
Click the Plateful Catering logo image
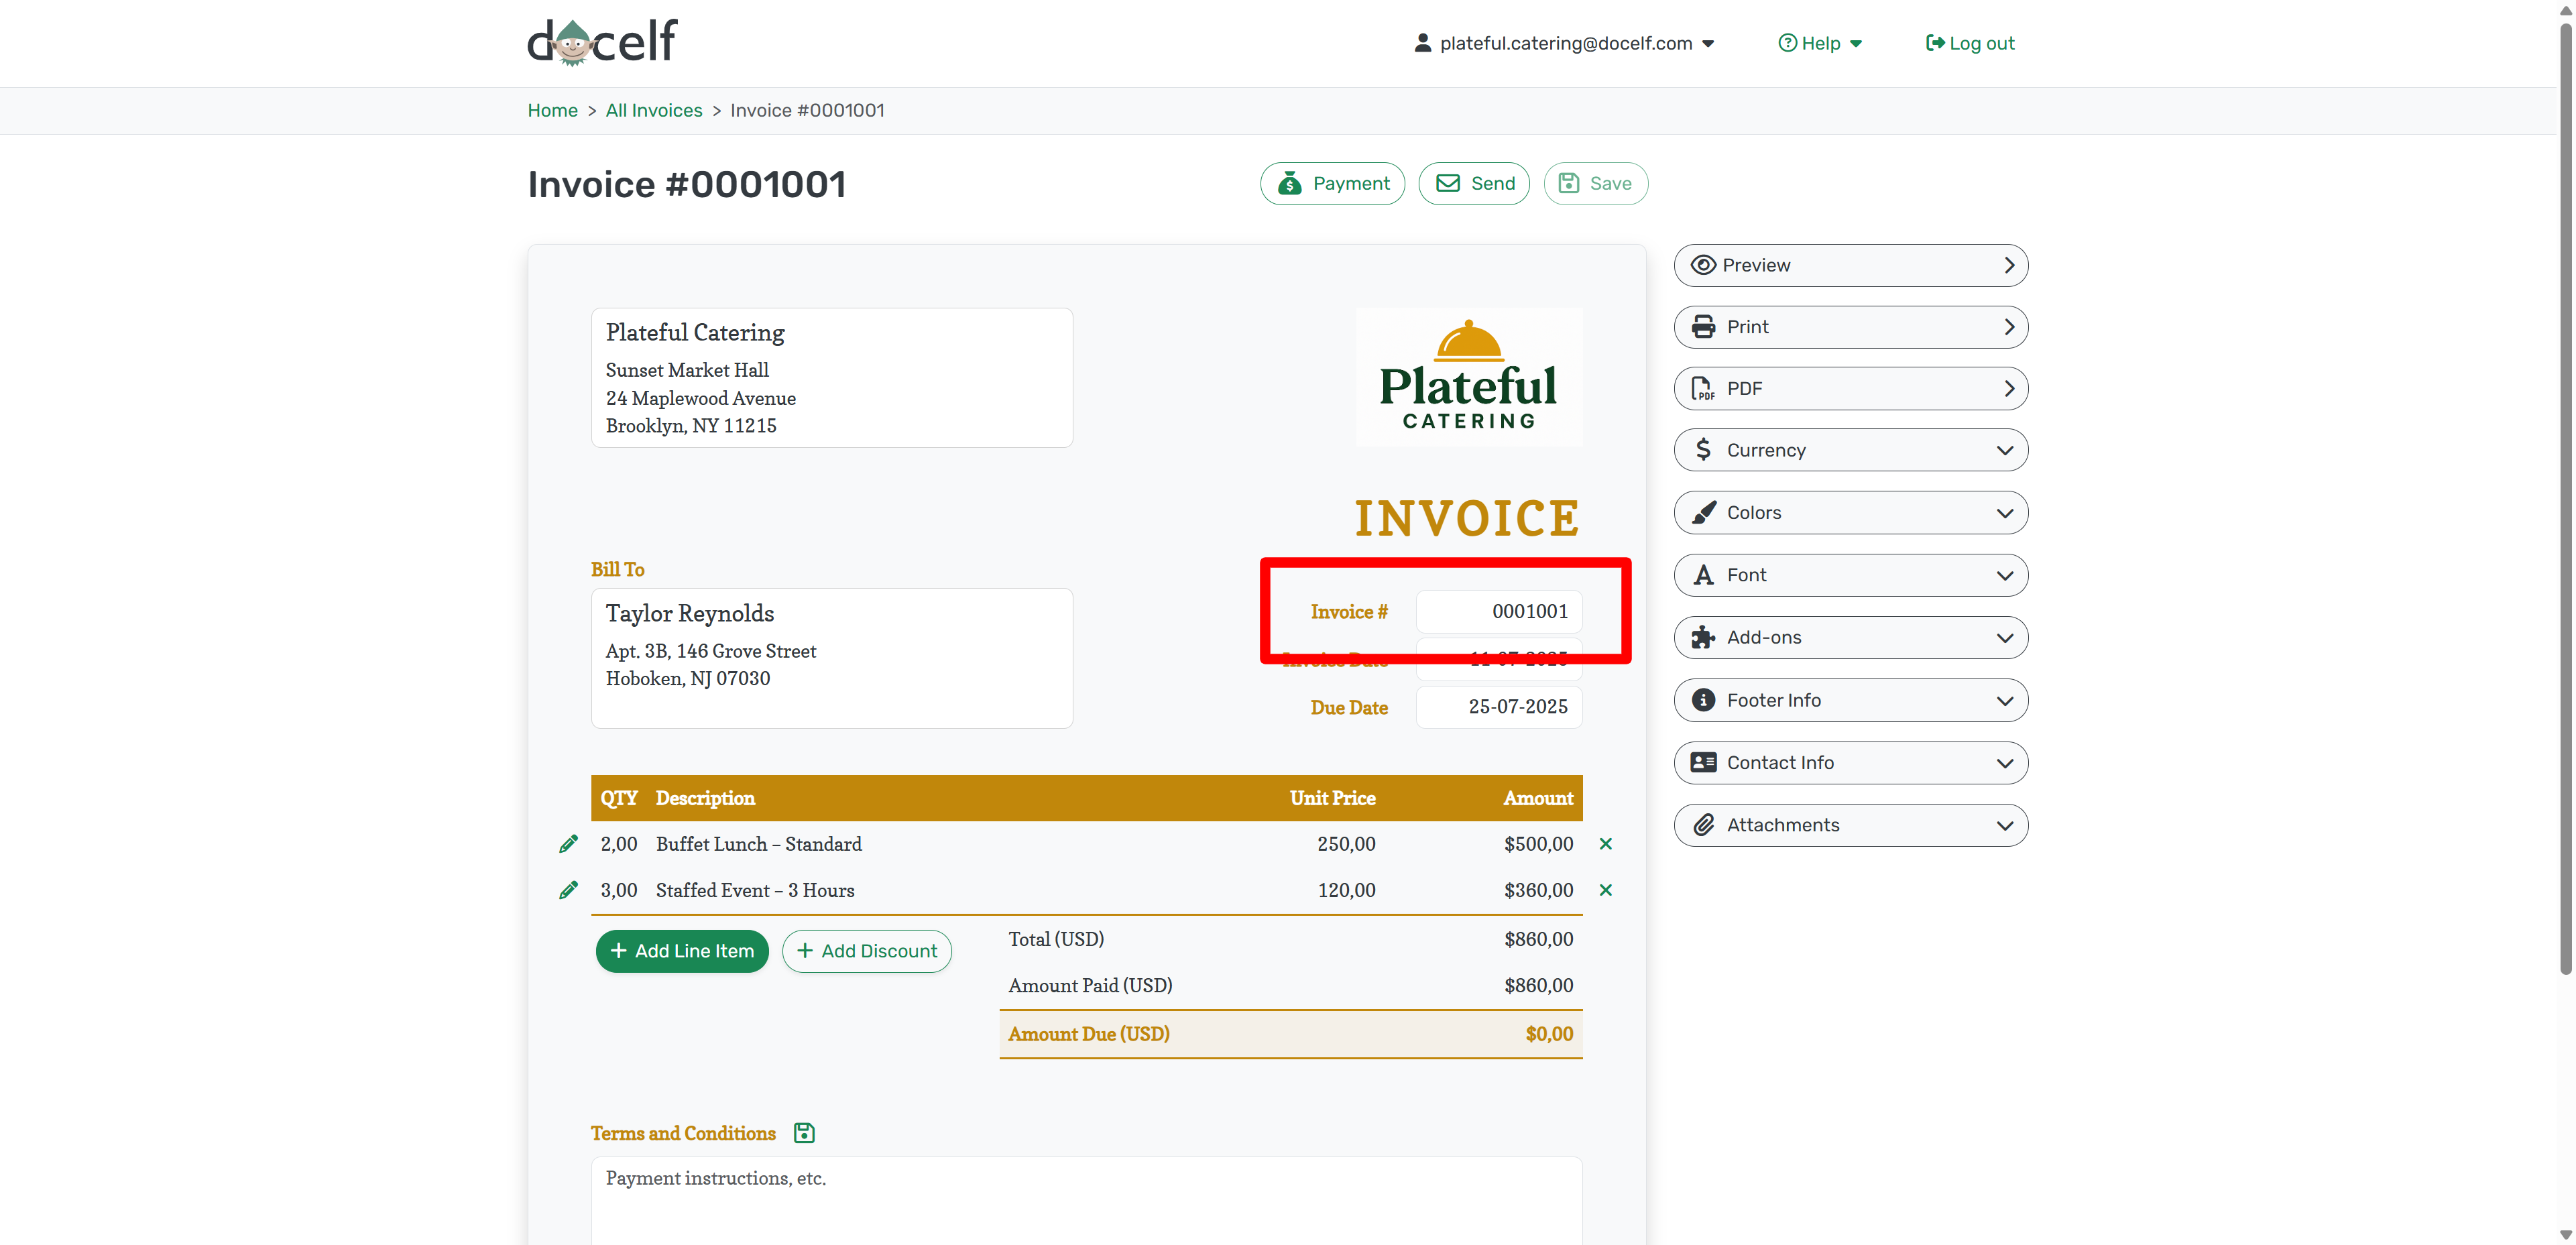[x=1468, y=376]
